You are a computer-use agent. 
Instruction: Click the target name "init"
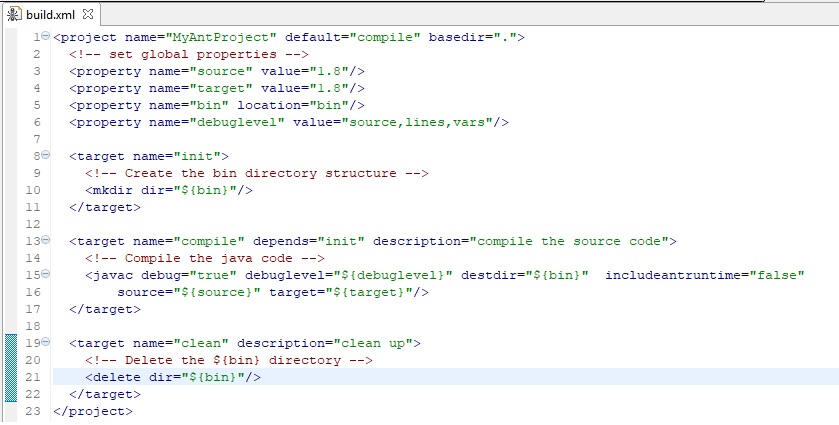coord(197,156)
